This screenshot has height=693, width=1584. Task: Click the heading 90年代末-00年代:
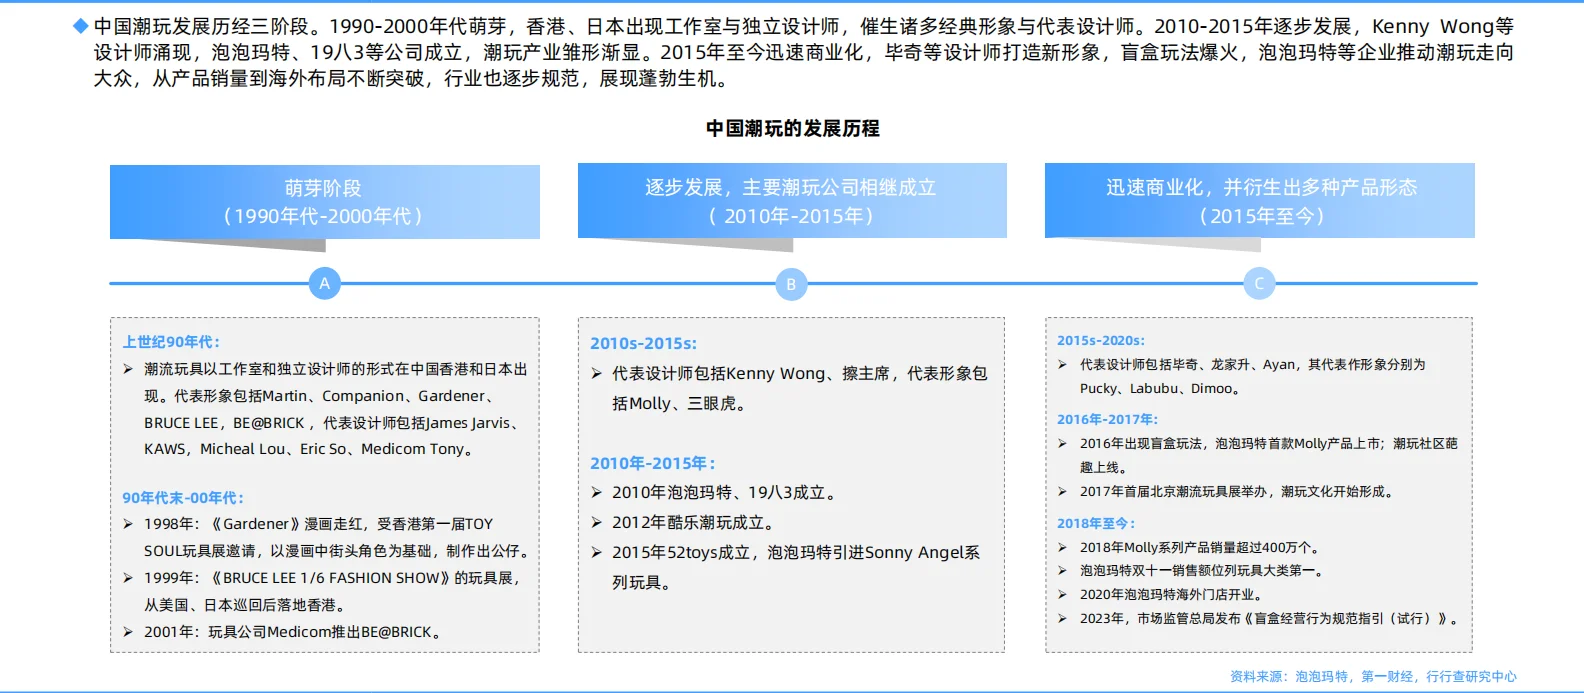point(183,498)
